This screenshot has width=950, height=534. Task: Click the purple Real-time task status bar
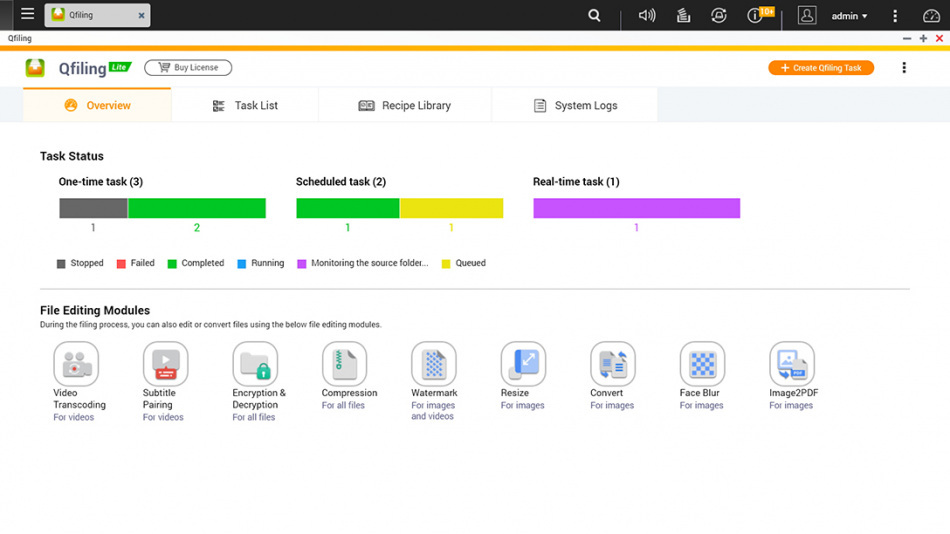pyautogui.click(x=636, y=208)
